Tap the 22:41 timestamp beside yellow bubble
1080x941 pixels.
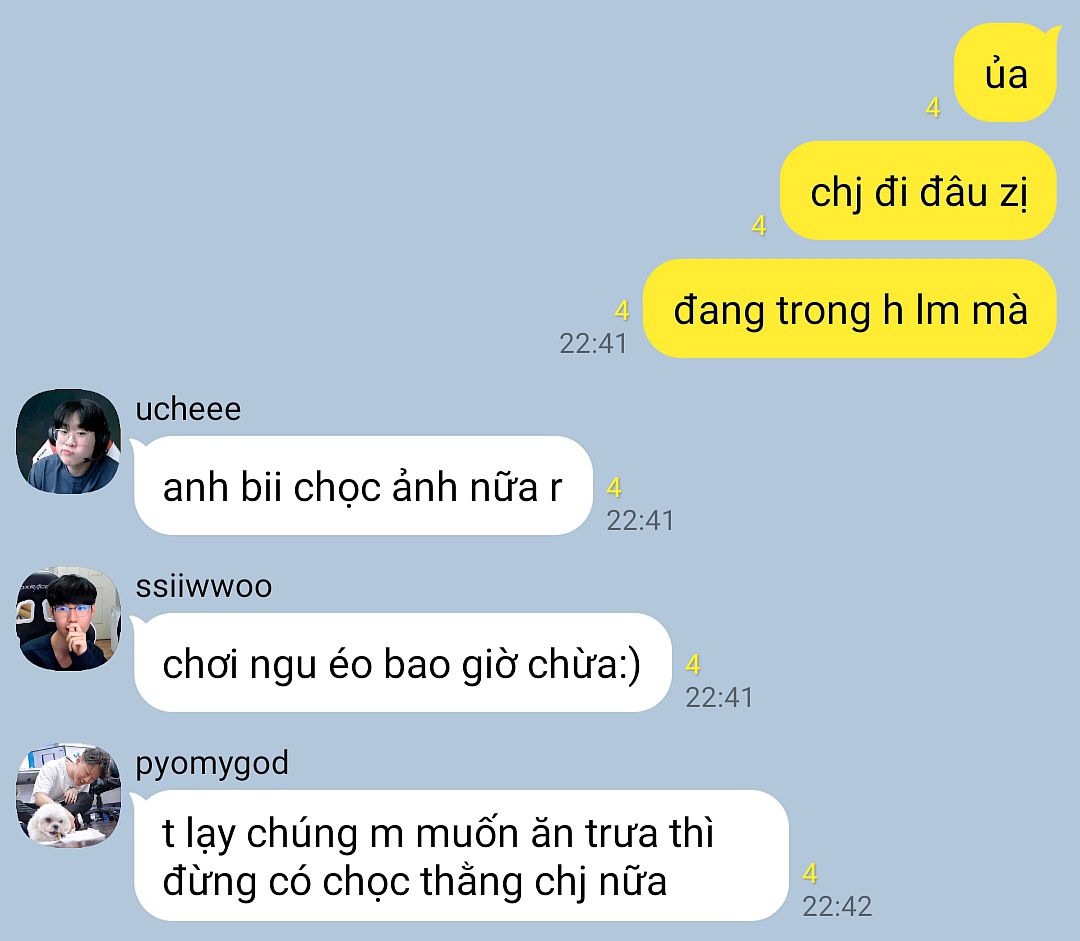click(593, 343)
